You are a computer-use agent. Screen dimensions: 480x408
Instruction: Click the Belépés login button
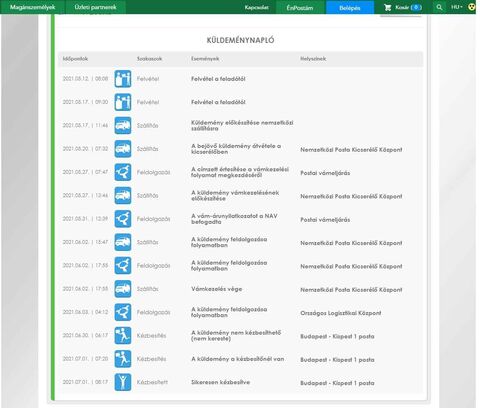(x=350, y=7)
